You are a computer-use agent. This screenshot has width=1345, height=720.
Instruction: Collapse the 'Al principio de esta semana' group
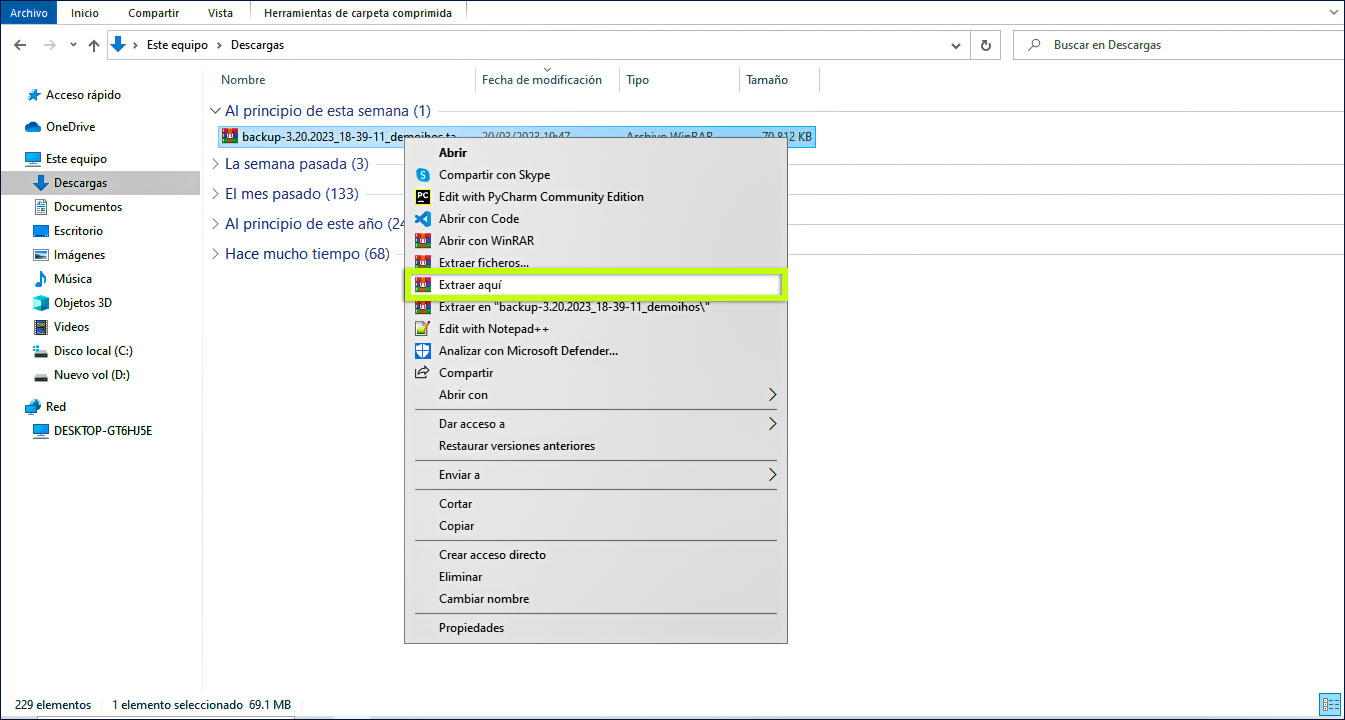coord(216,110)
